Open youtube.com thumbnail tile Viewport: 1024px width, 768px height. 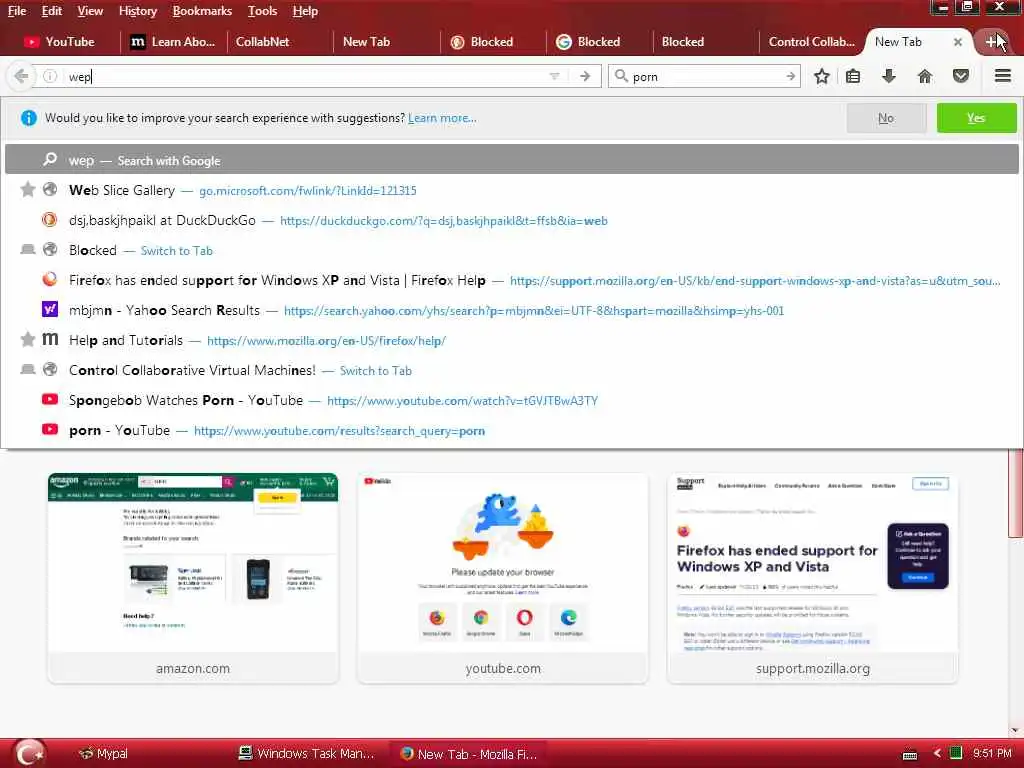[x=503, y=578]
